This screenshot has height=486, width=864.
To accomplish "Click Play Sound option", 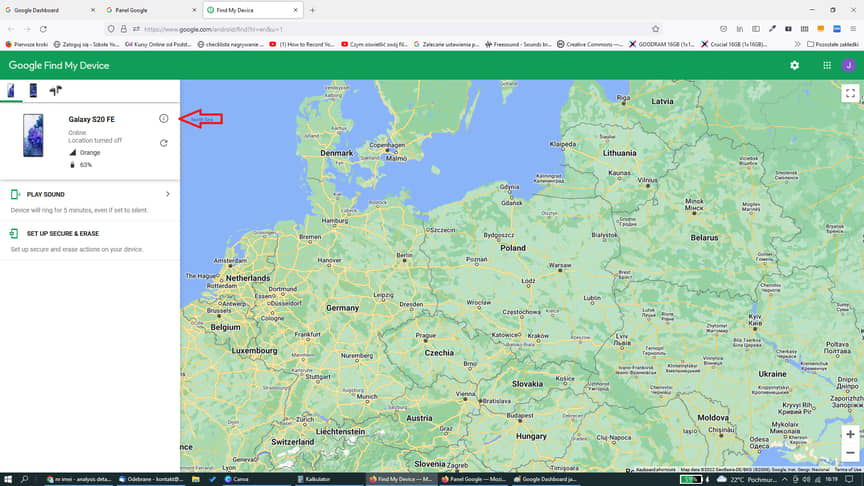I will [x=90, y=201].
